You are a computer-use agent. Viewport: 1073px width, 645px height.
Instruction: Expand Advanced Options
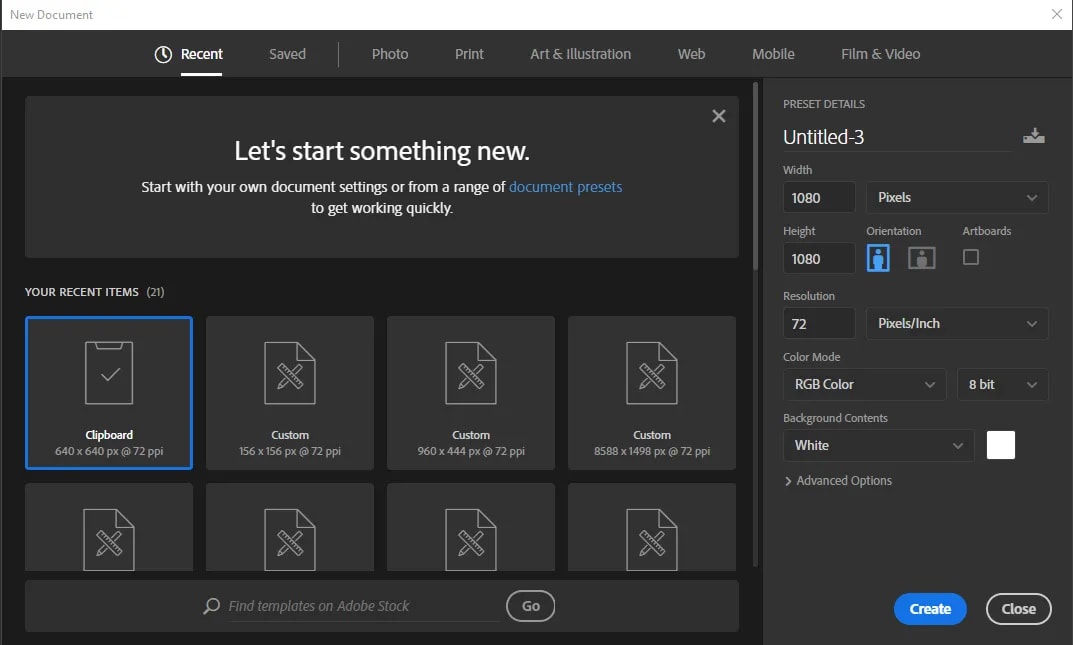(838, 481)
